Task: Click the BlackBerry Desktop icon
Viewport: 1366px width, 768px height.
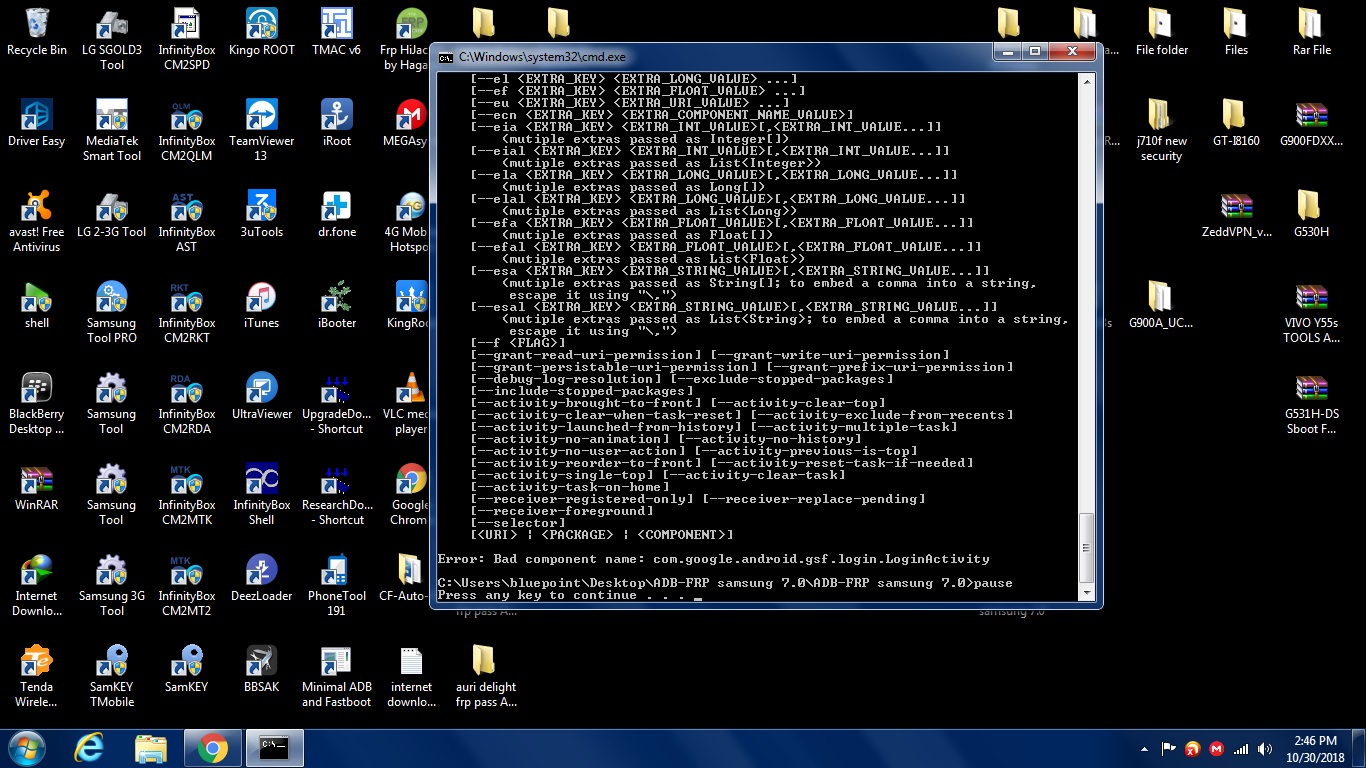Action: [x=37, y=403]
